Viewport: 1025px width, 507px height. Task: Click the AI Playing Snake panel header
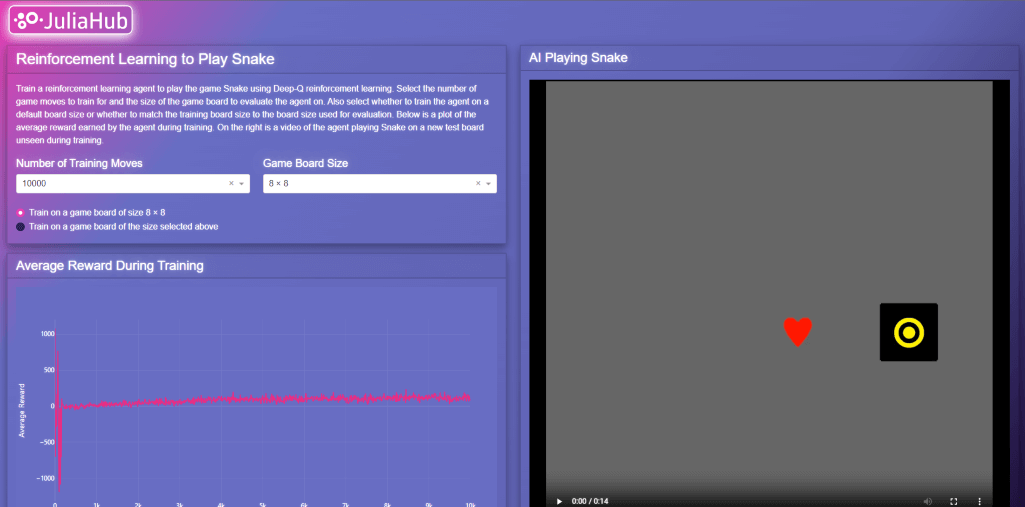pos(578,58)
